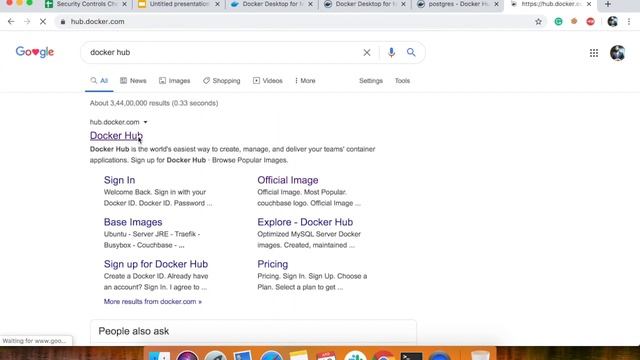
Task: Submit search using the magnifier icon
Action: tap(411, 52)
